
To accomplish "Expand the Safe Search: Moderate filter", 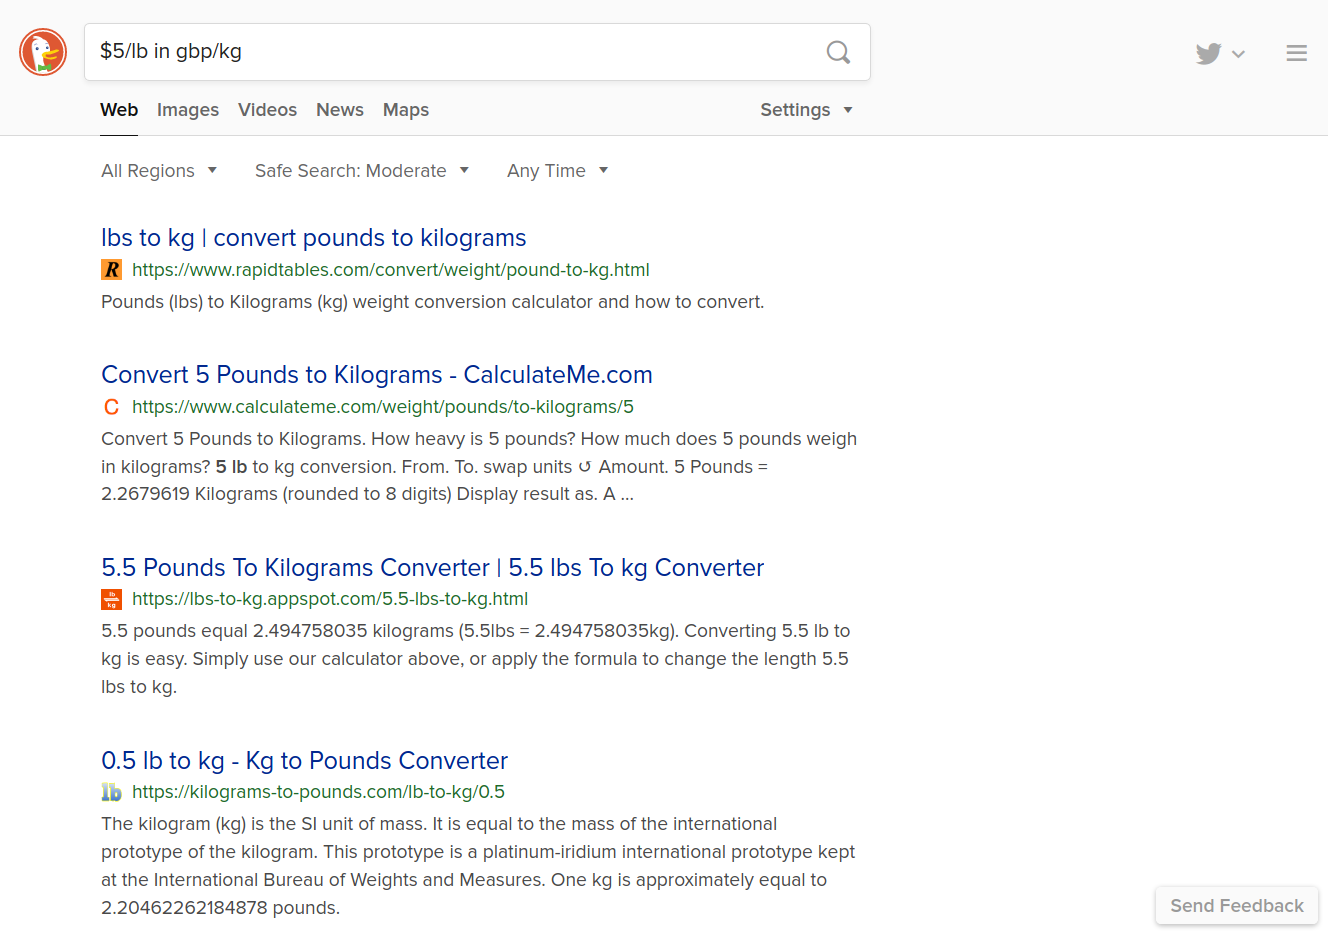I will [x=362, y=171].
